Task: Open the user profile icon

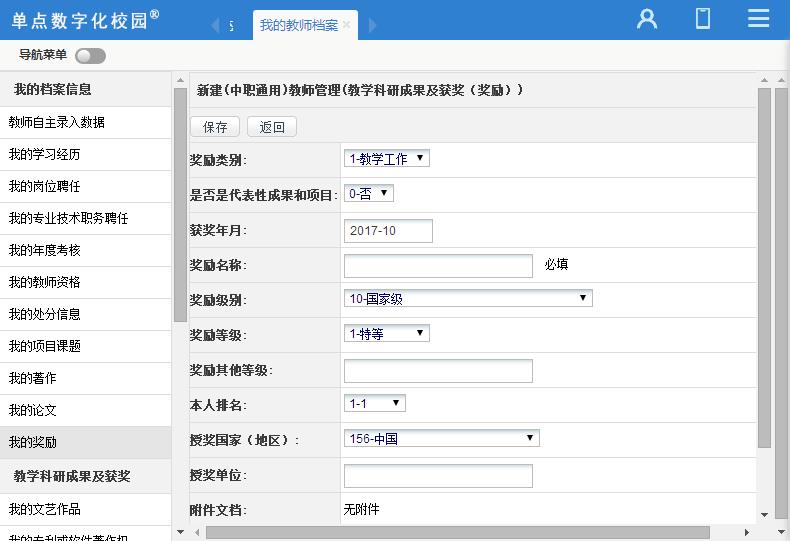Action: point(647,19)
